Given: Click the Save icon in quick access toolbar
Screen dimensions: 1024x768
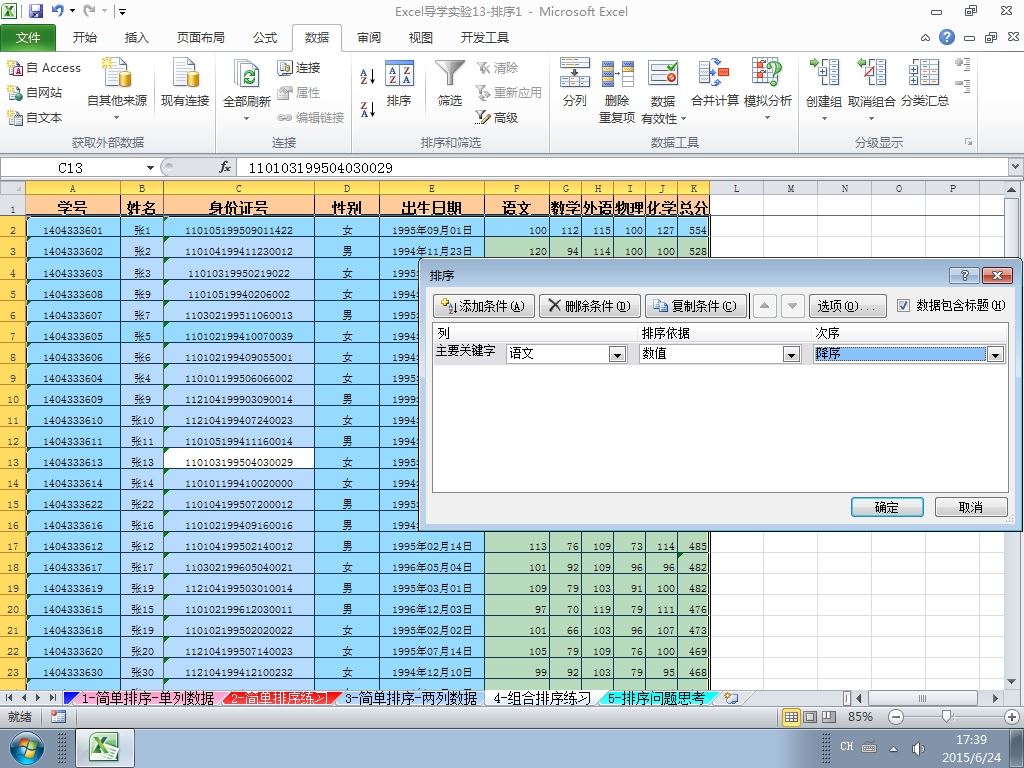Looking at the screenshot, I should coord(35,10).
